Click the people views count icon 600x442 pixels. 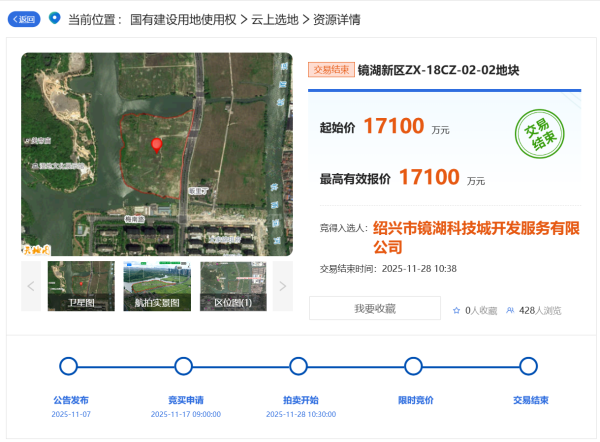click(511, 311)
